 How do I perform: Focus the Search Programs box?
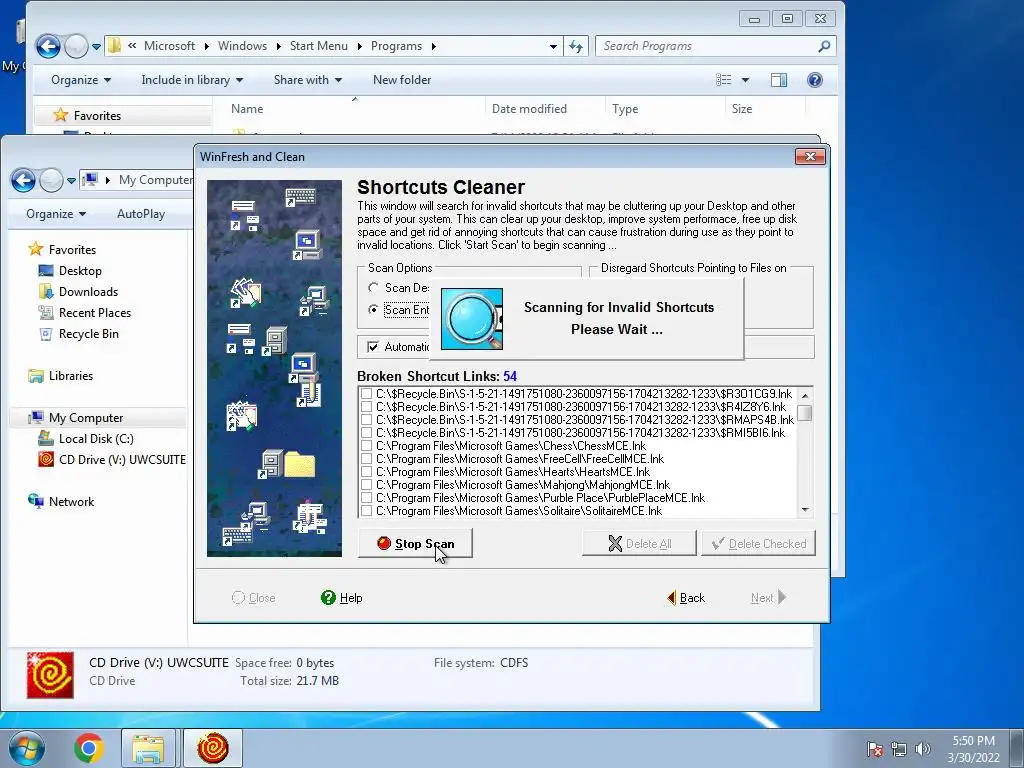709,46
